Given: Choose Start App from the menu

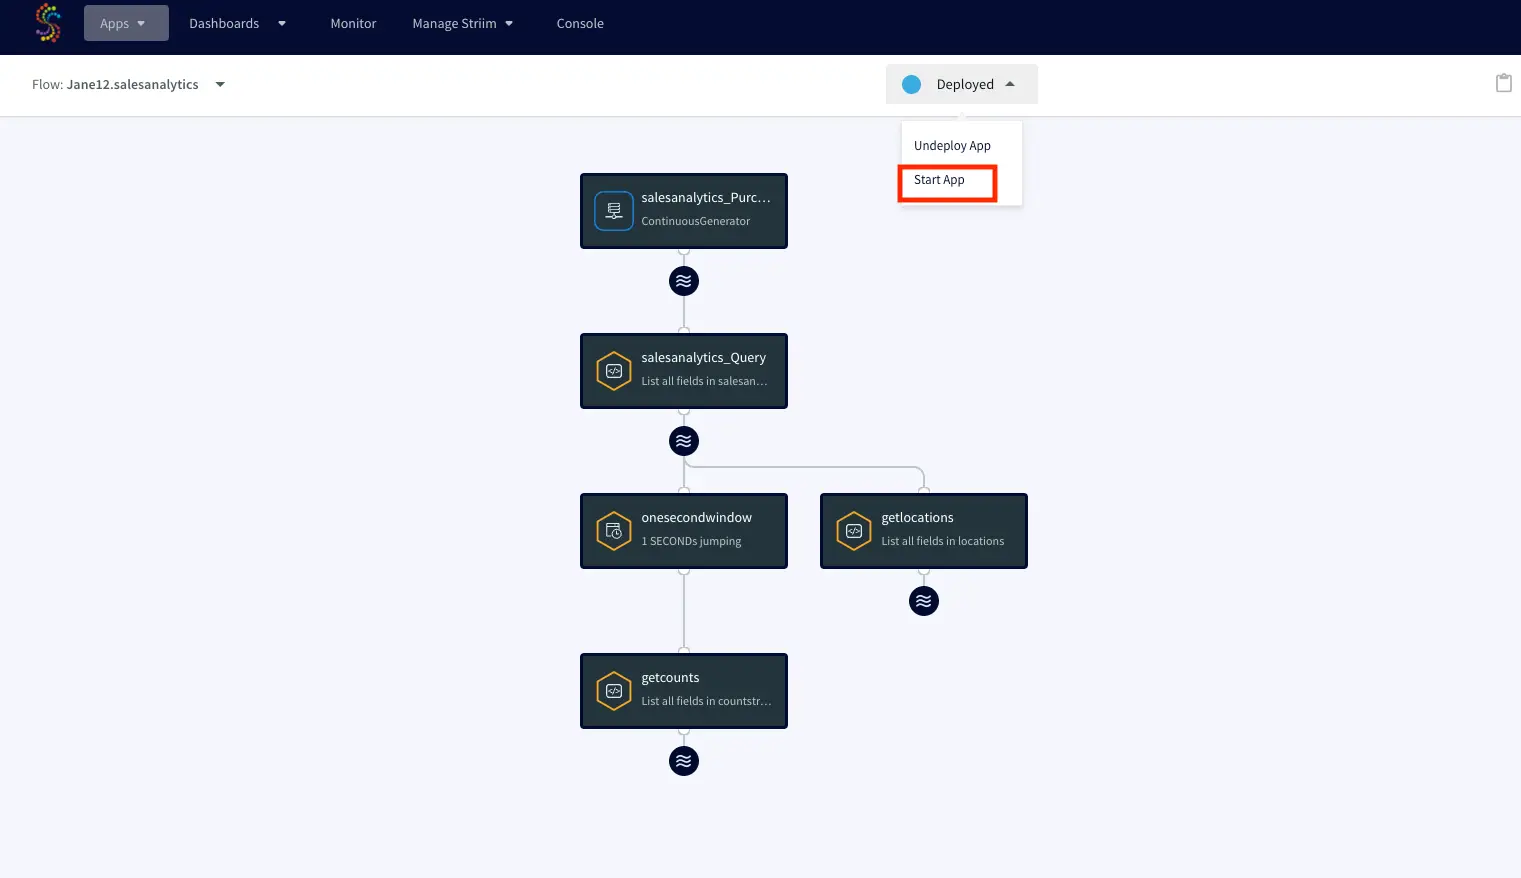Looking at the screenshot, I should click(x=940, y=180).
